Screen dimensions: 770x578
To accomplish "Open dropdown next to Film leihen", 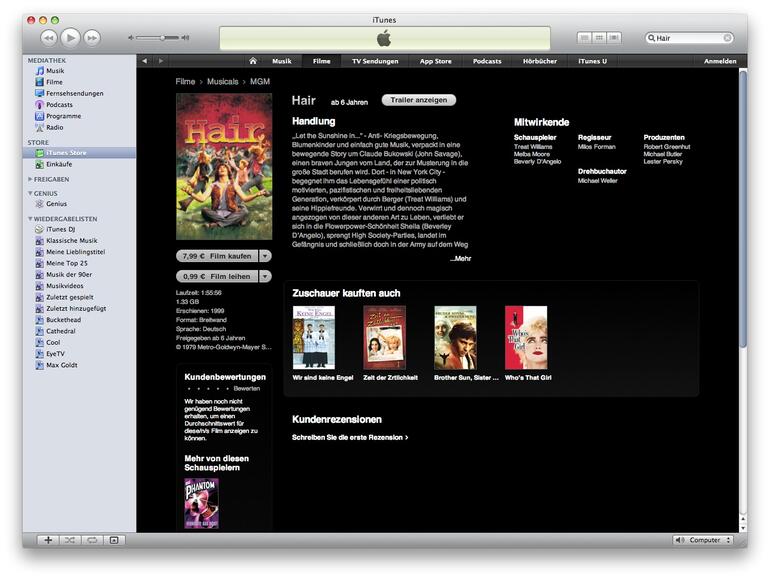I will tap(265, 276).
